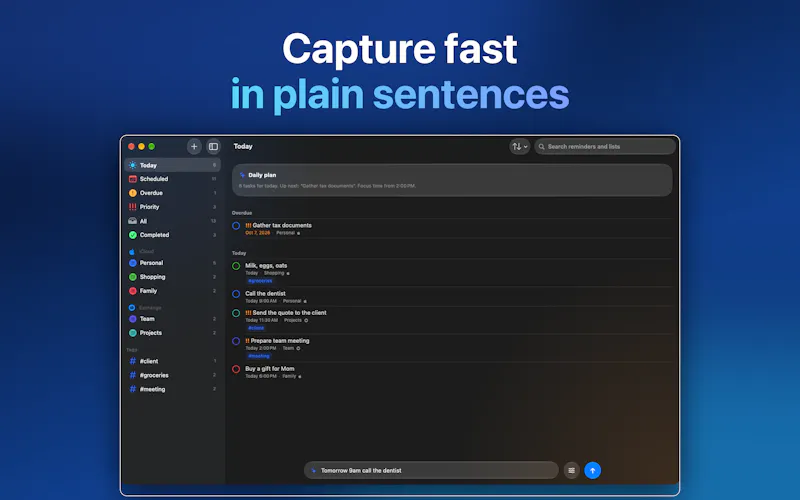Open the All list in the sidebar
The image size is (800, 500).
tap(172, 221)
